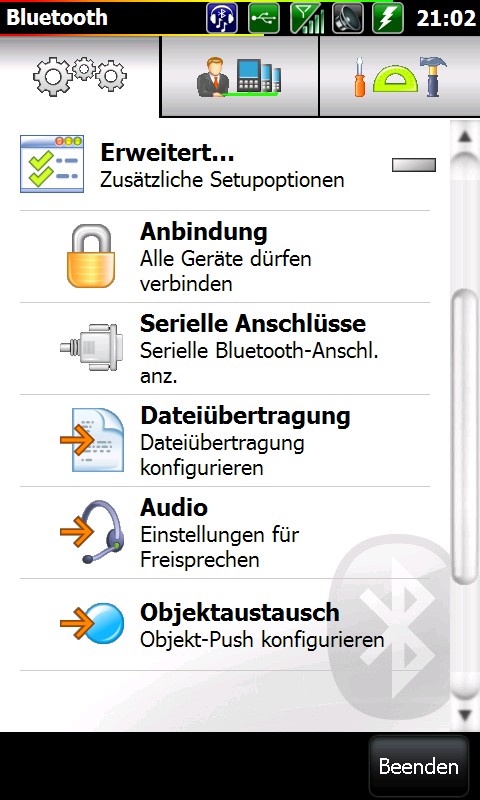Click the document Dateiübertragung icon
The width and height of the screenshot is (480, 800).
[92, 440]
